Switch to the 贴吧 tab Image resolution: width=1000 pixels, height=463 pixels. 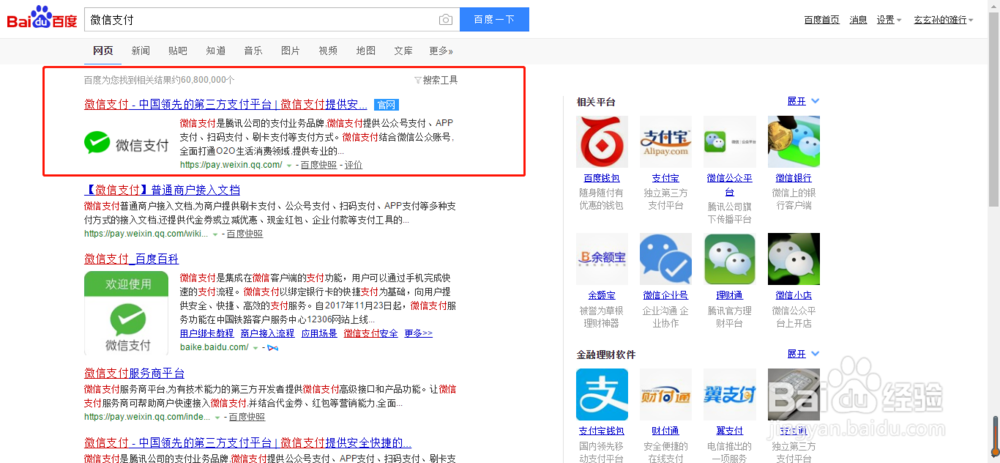pos(178,51)
